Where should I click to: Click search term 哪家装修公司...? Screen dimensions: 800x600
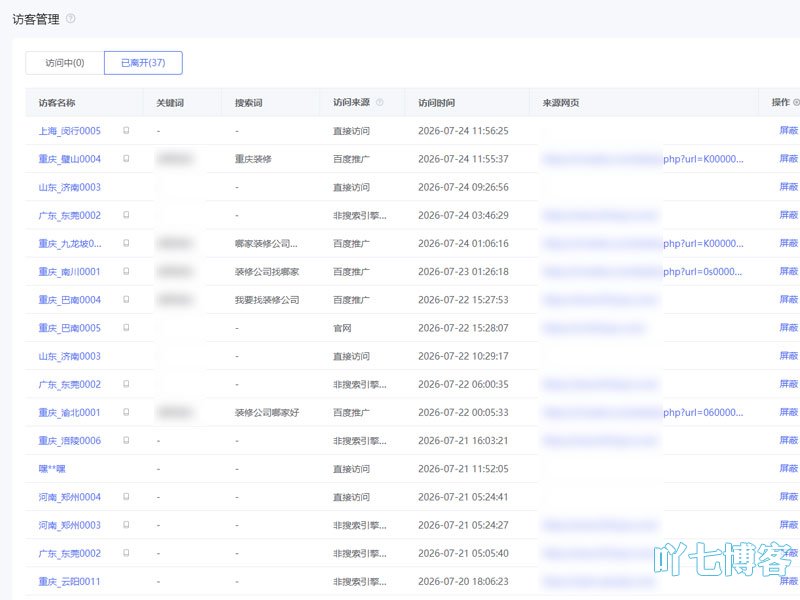266,244
